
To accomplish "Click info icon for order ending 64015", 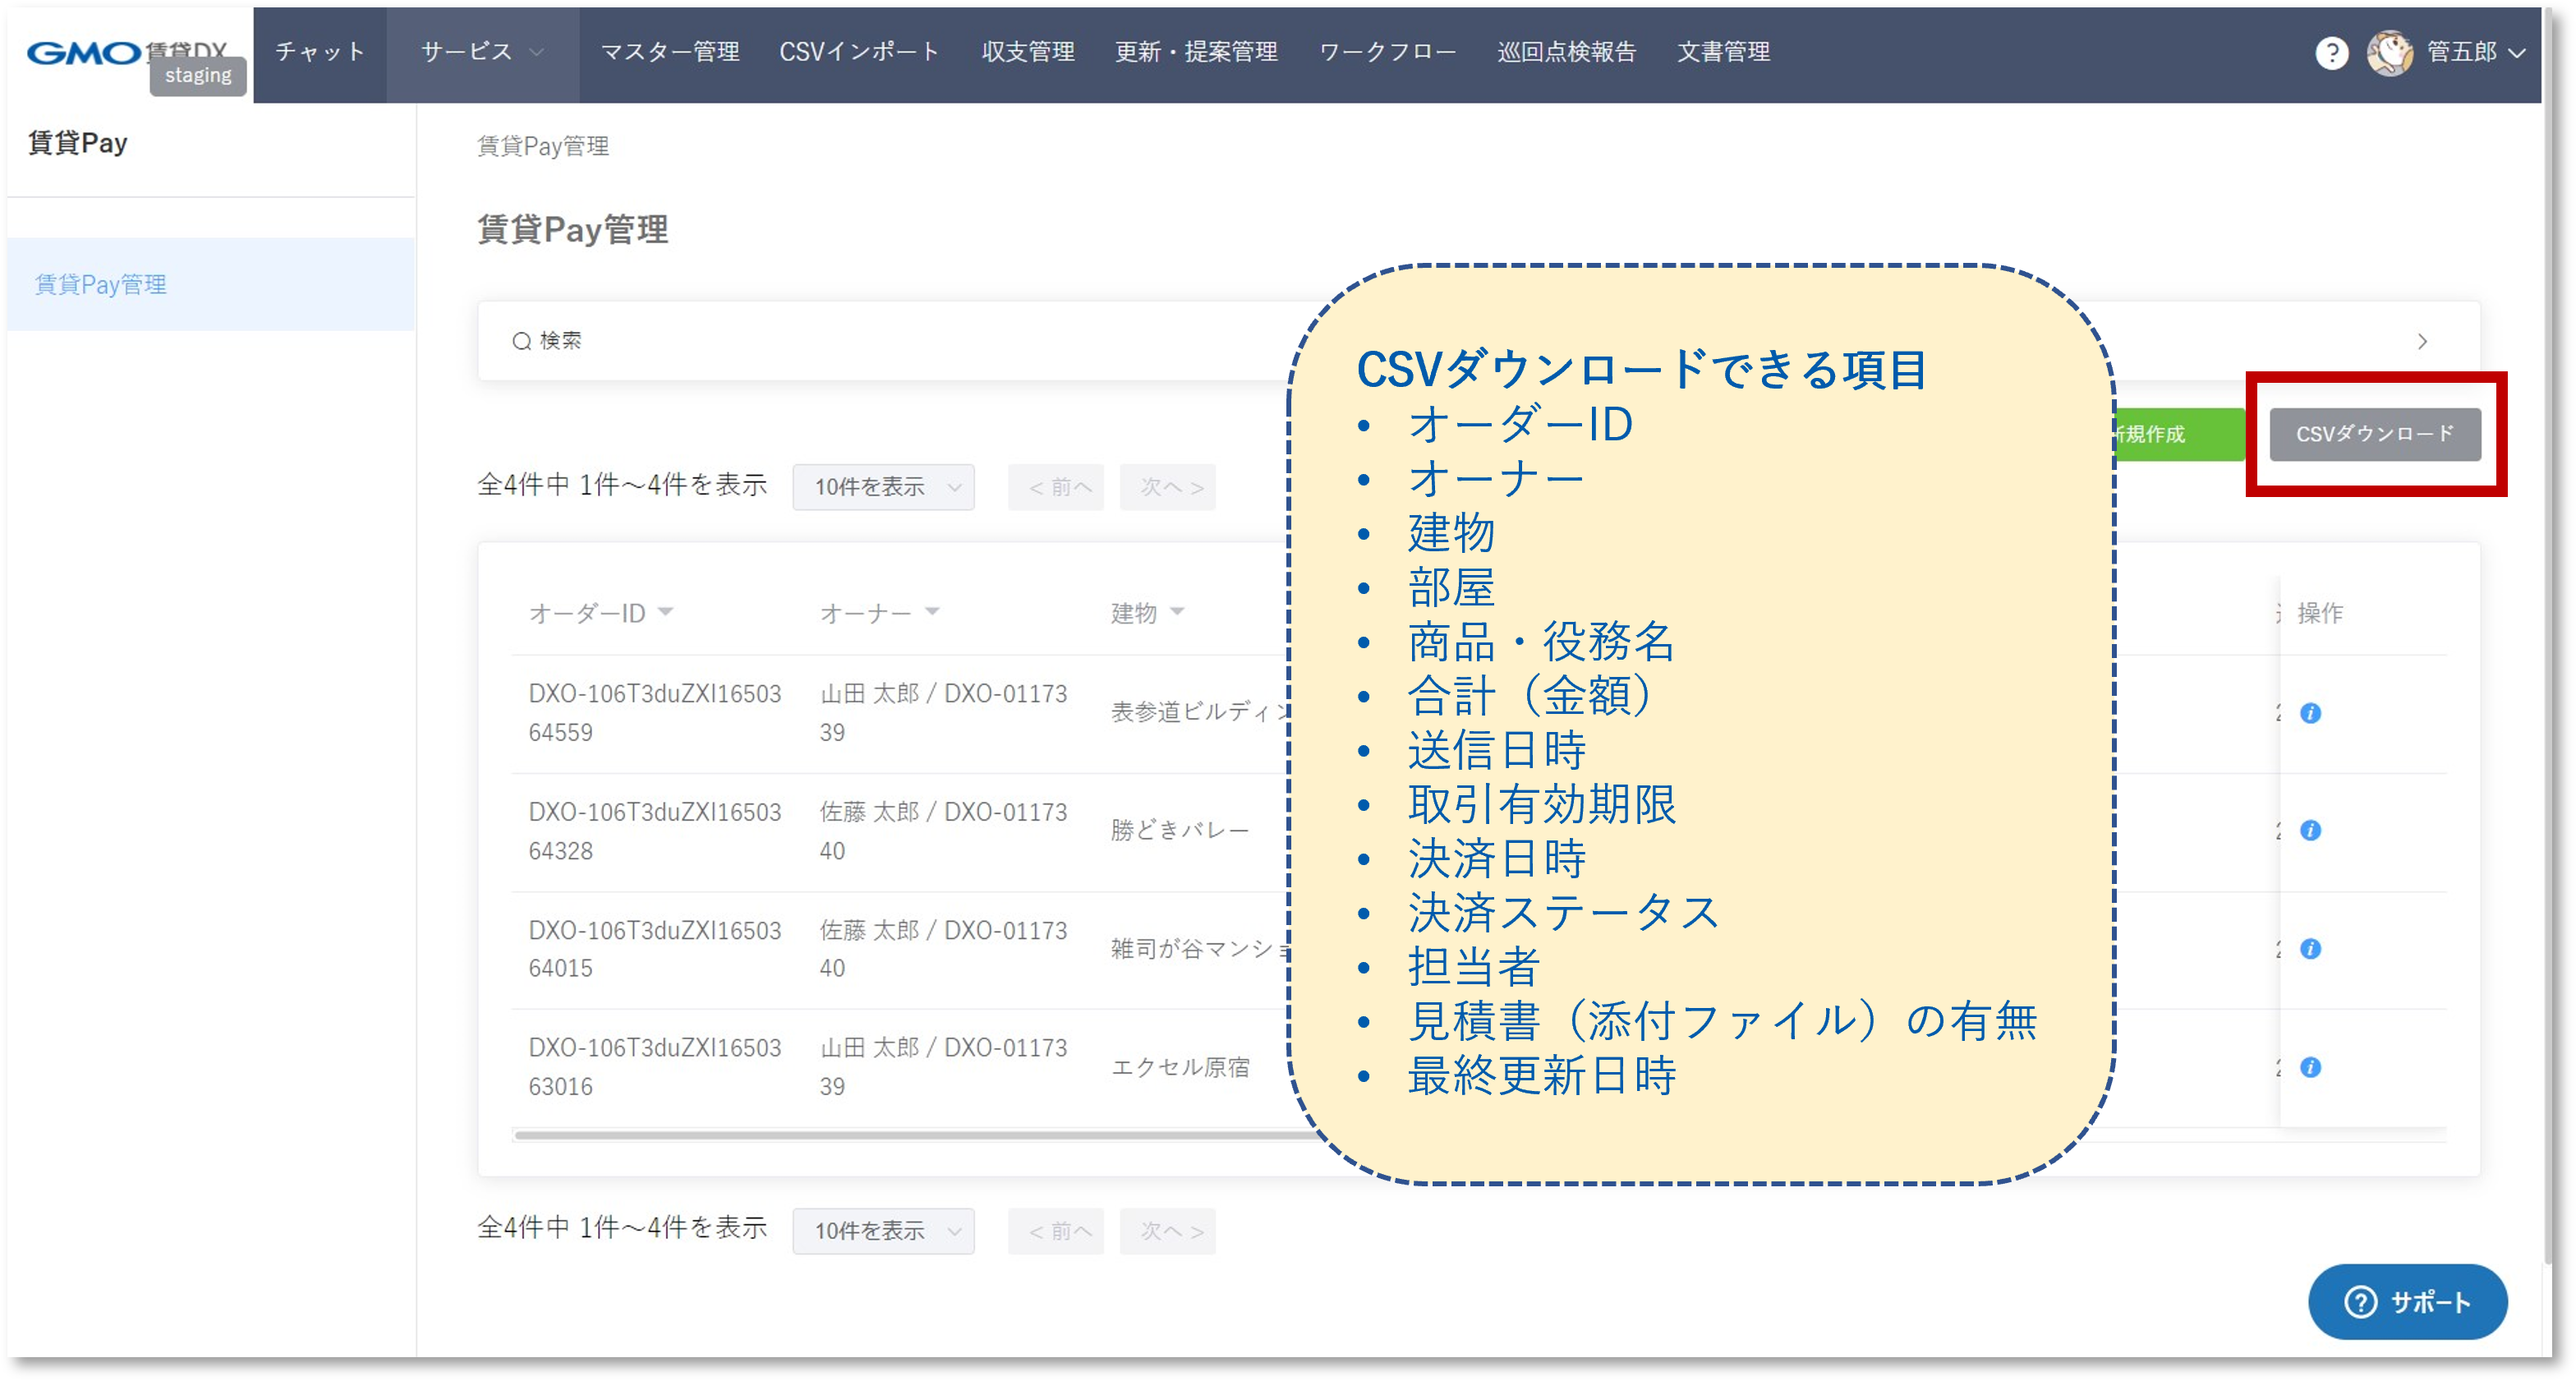I will 2310,949.
